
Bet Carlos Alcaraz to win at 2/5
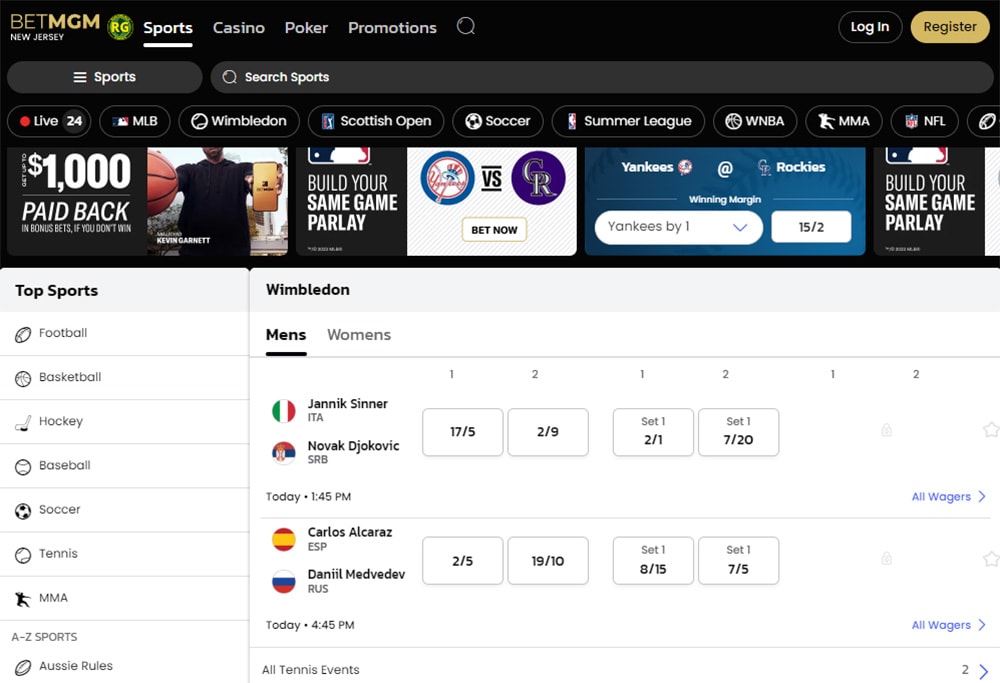coord(462,561)
